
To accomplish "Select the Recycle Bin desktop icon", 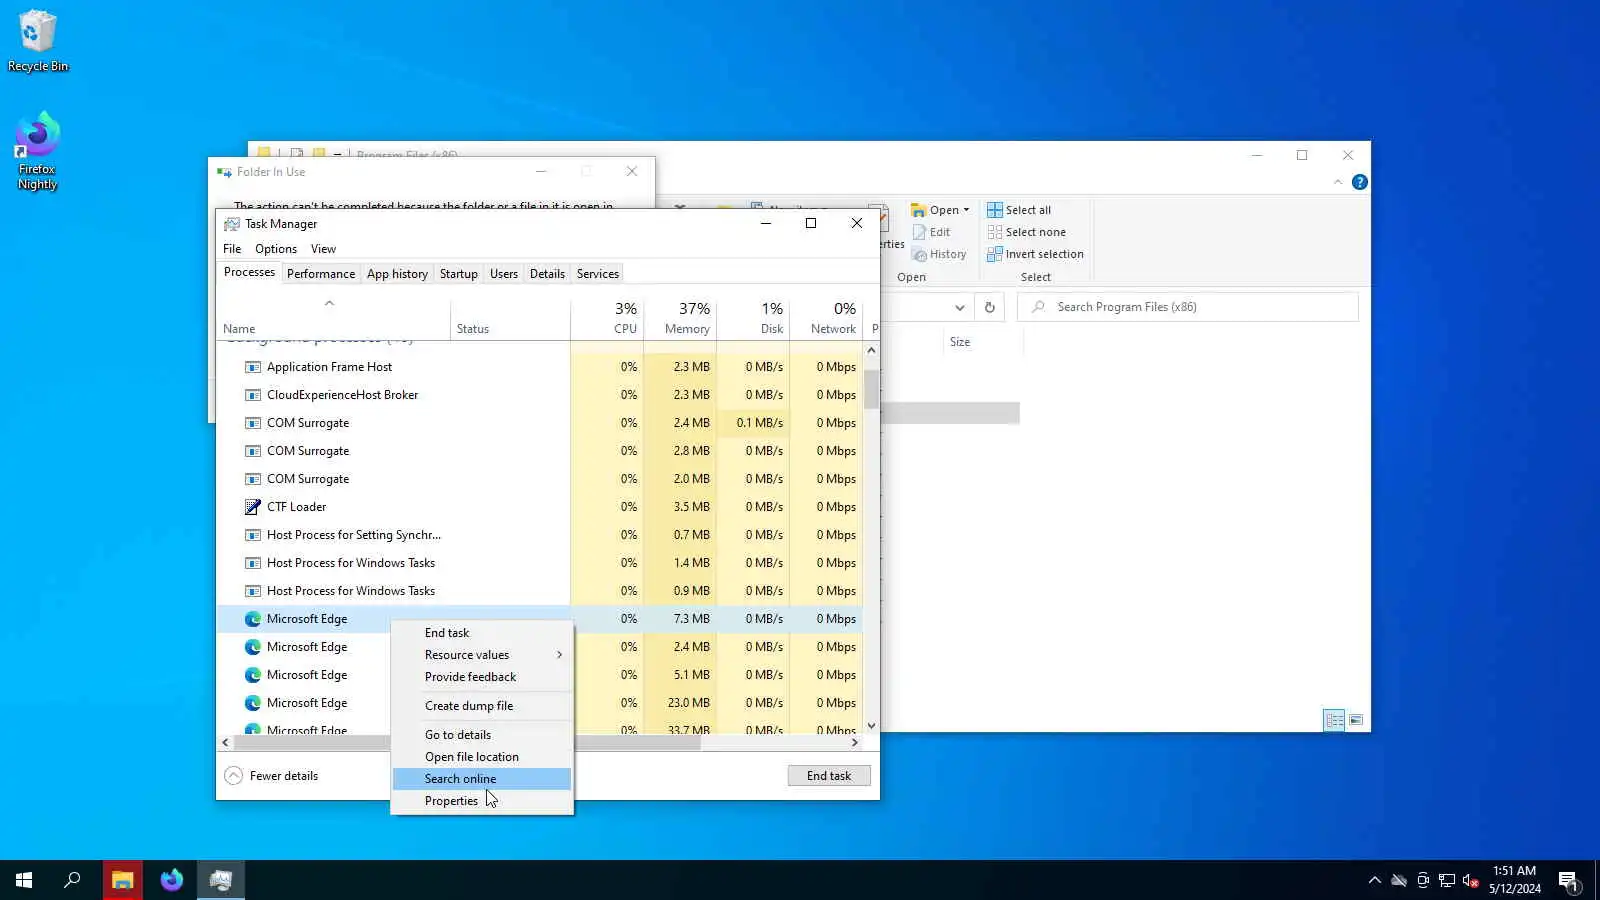I will 38,41.
